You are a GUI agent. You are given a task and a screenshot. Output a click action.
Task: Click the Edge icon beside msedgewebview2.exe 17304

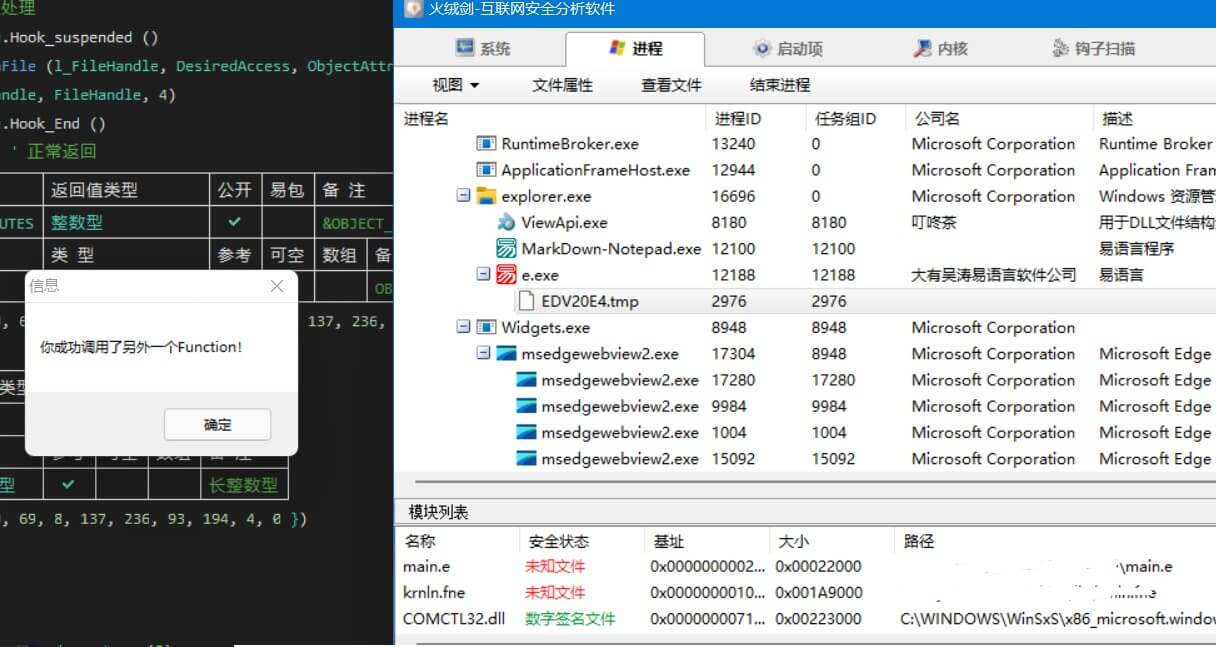(x=506, y=353)
